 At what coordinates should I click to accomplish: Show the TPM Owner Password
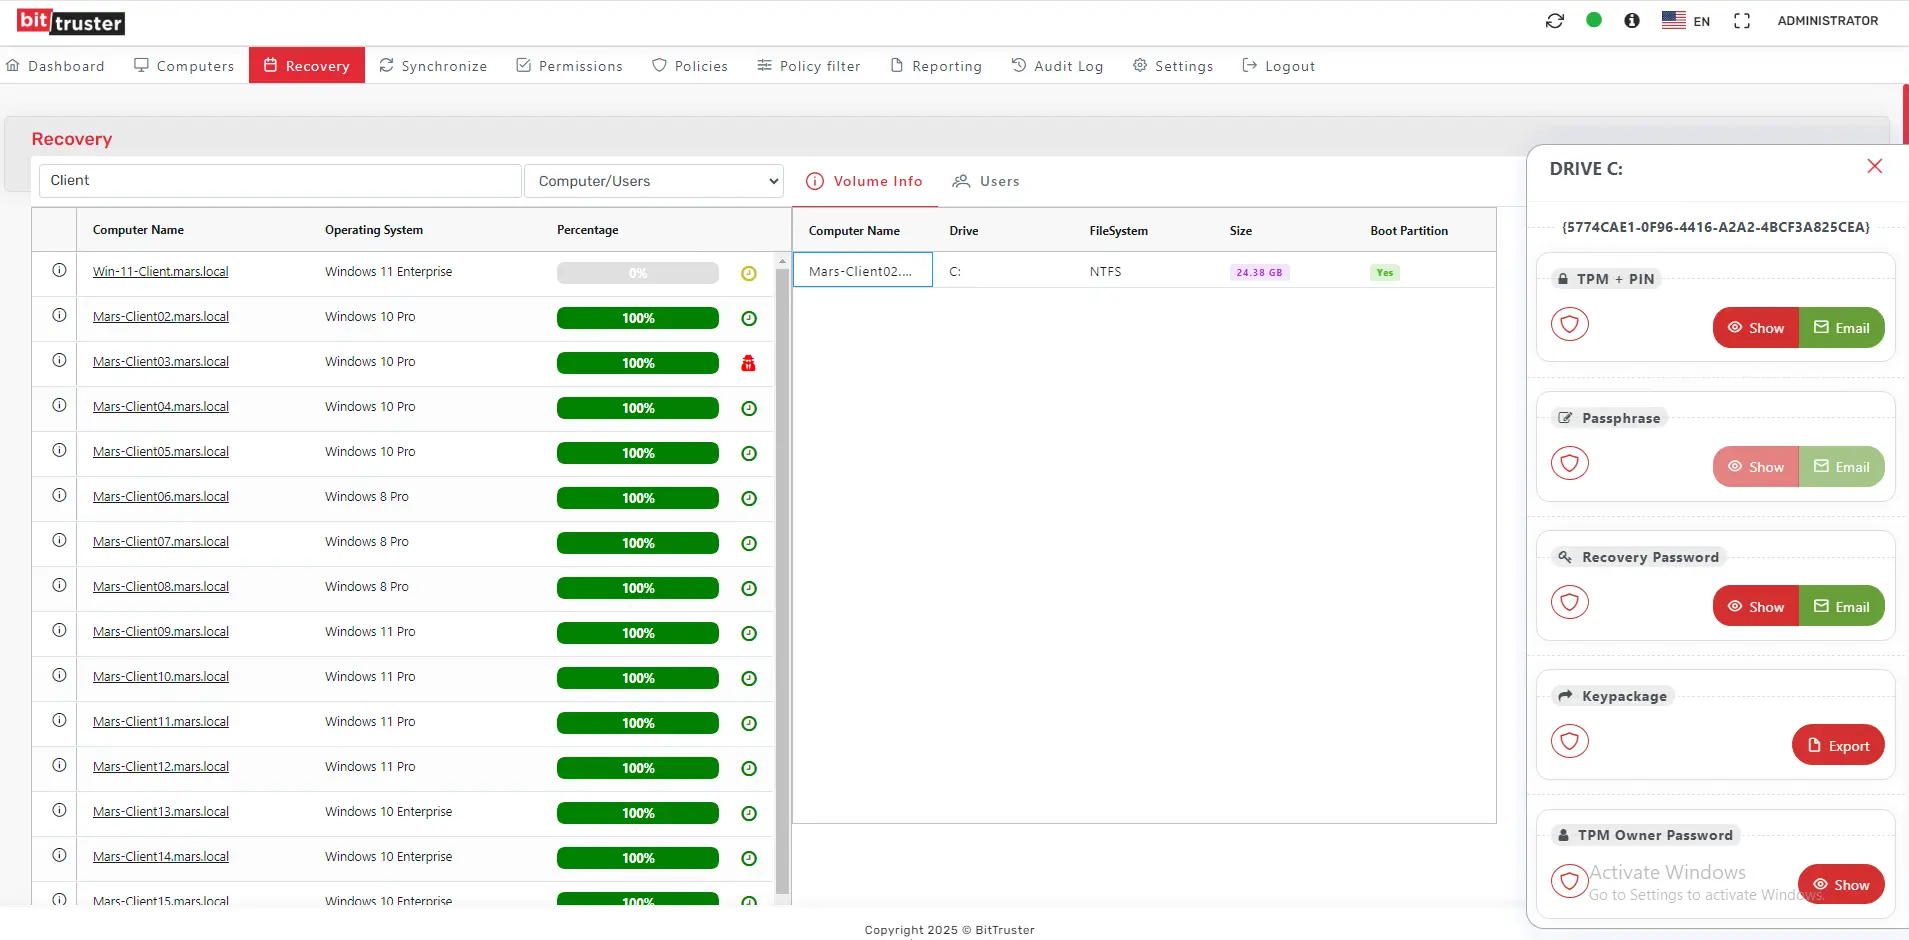1840,884
